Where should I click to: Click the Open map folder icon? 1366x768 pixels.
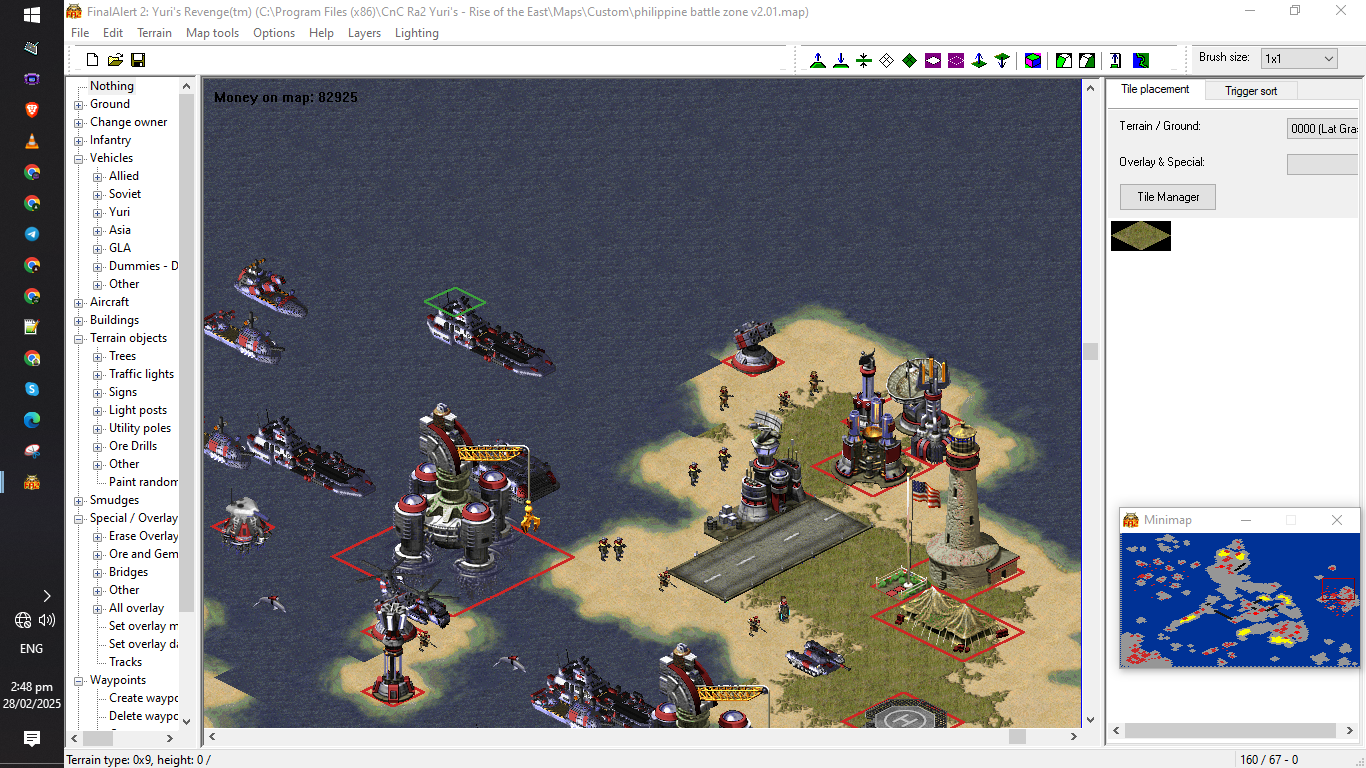(115, 60)
